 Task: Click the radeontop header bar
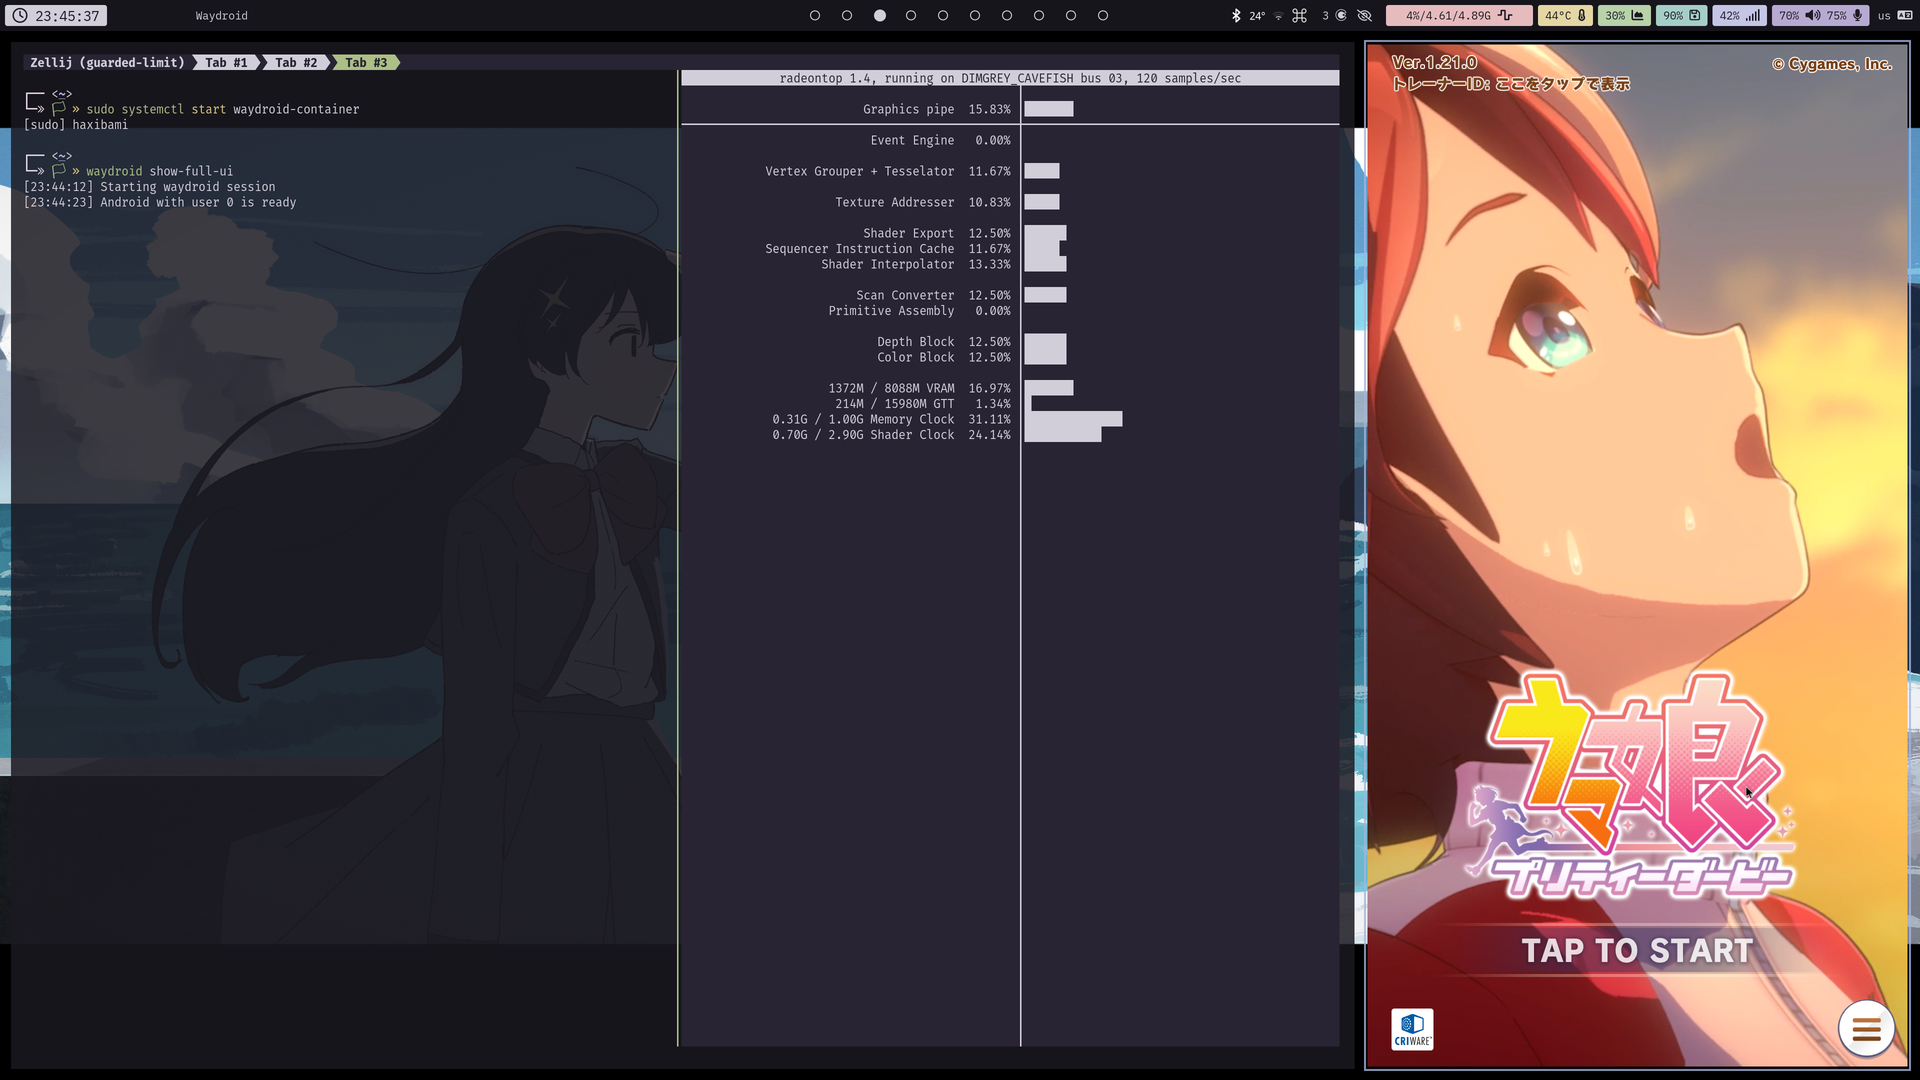coord(1010,78)
